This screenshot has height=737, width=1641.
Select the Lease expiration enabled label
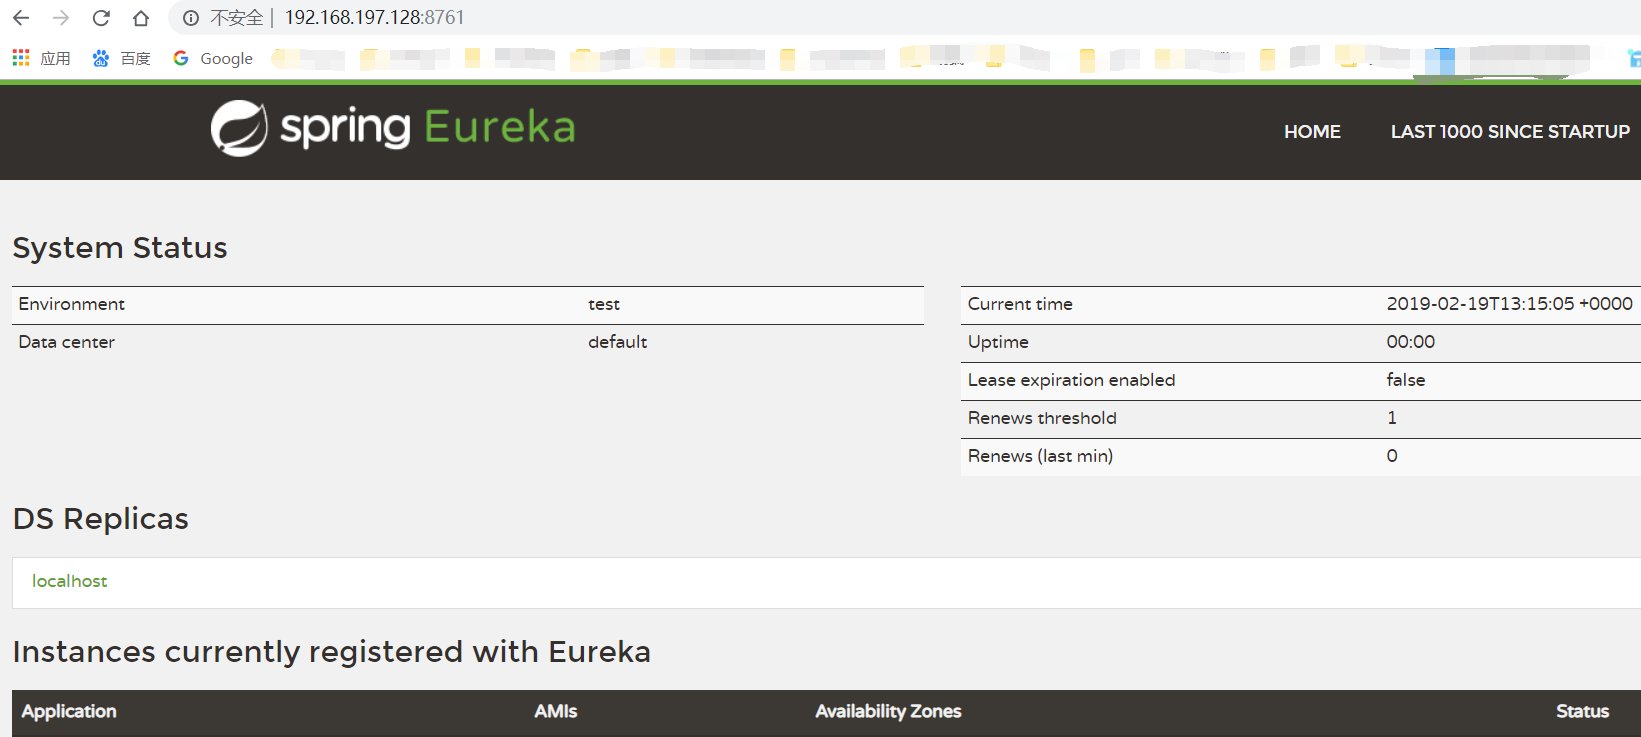point(1071,380)
